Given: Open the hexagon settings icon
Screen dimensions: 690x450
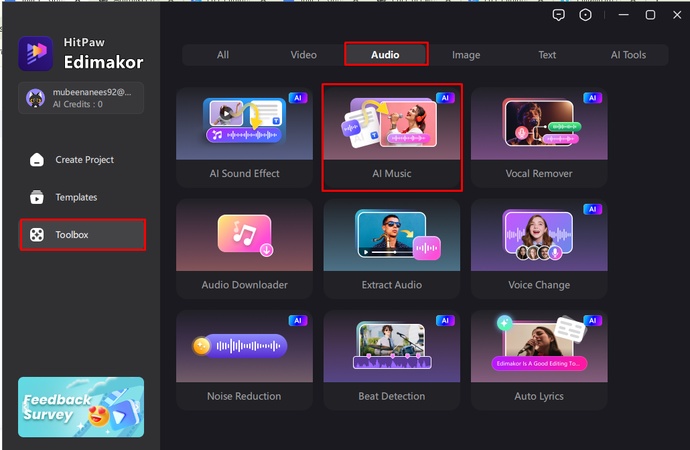Looking at the screenshot, I should (x=585, y=15).
